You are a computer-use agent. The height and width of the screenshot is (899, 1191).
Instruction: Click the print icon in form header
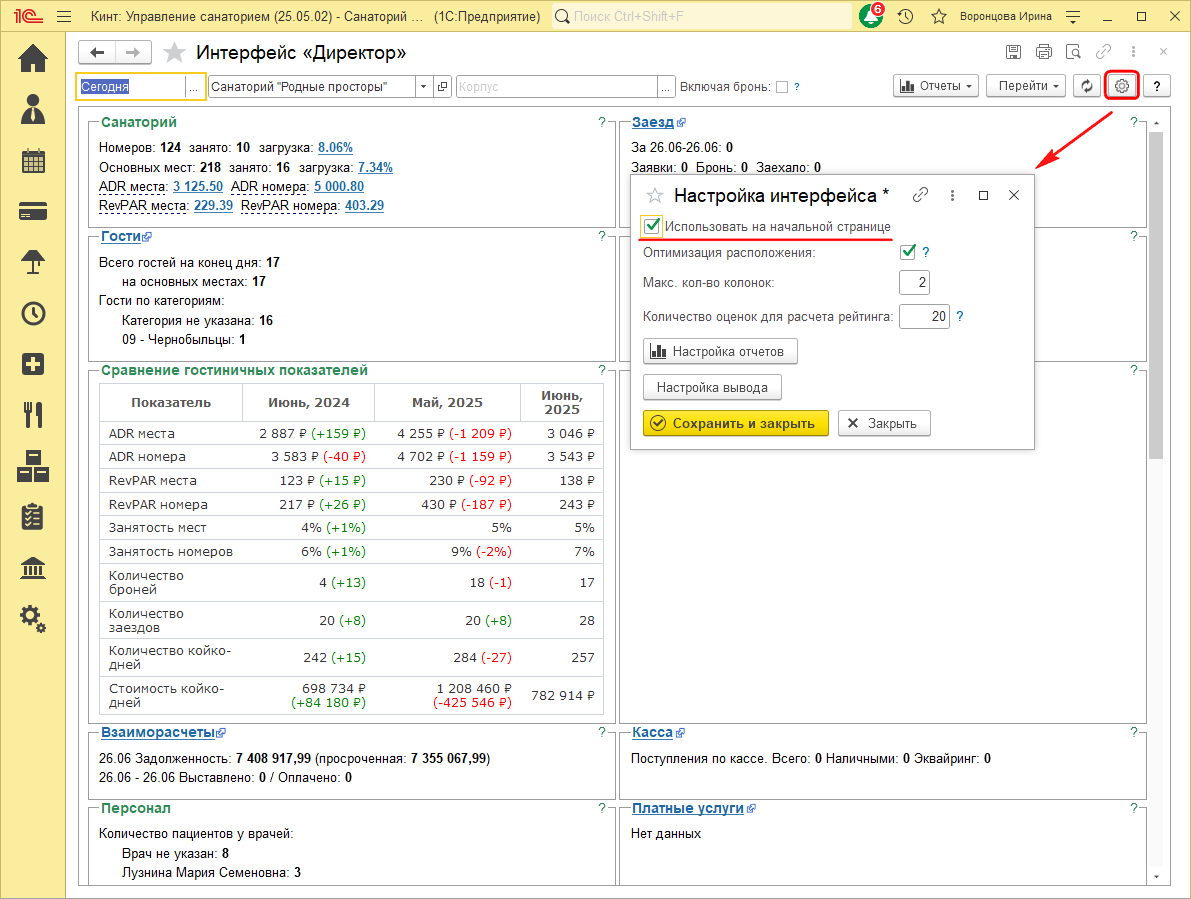[x=1044, y=52]
